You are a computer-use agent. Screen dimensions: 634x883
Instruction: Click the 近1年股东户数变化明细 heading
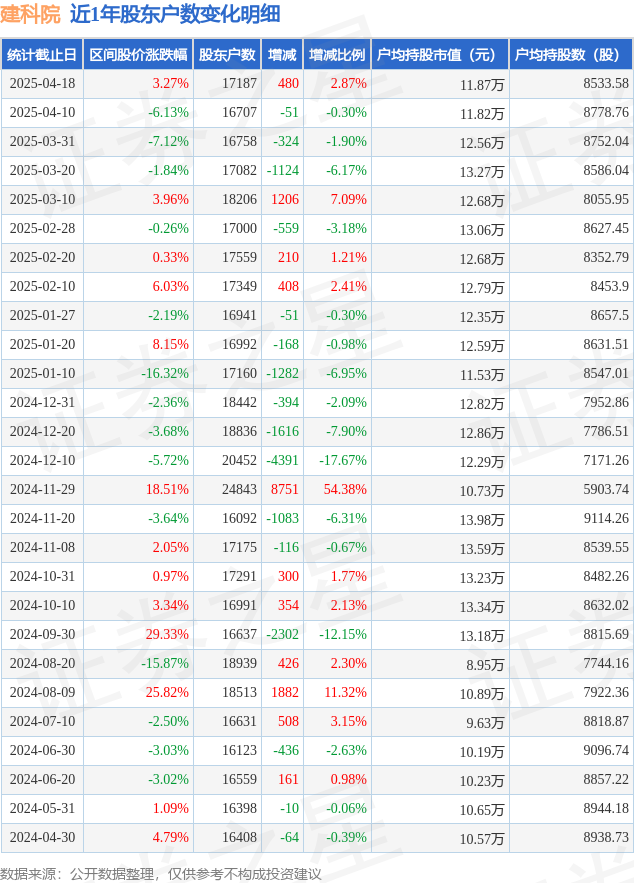pyautogui.click(x=175, y=14)
